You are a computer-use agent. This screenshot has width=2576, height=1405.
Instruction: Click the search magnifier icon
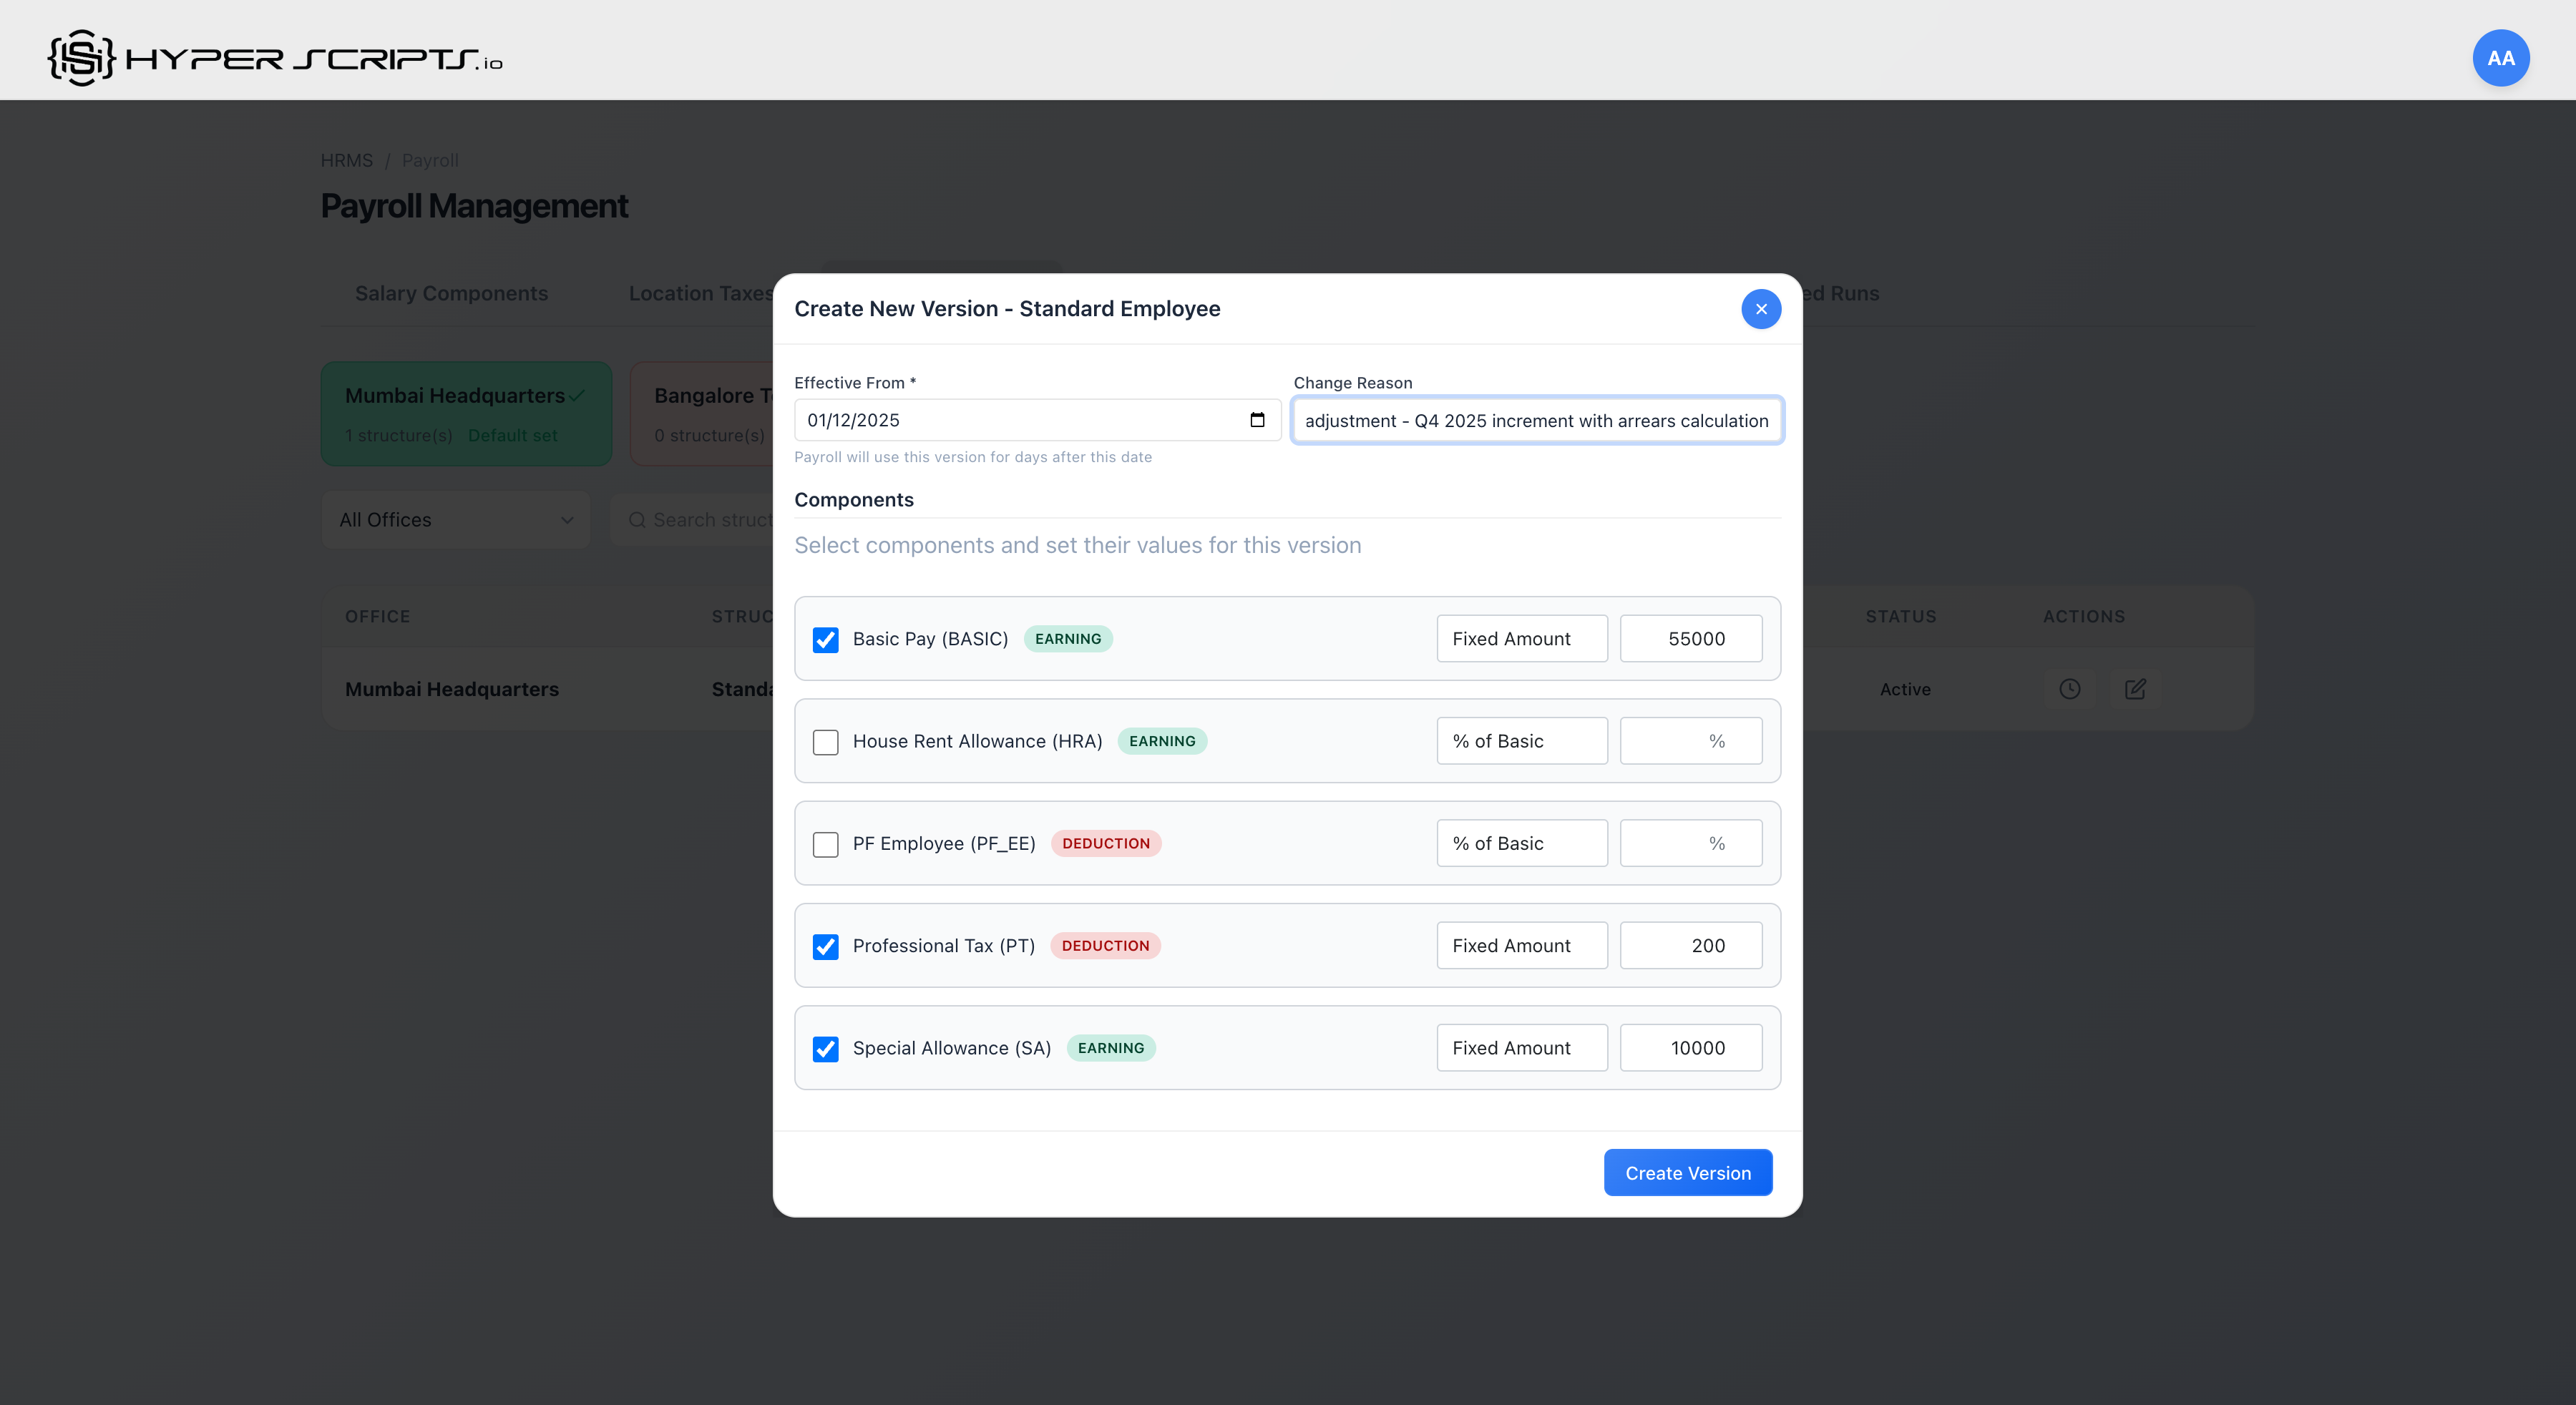tap(637, 520)
